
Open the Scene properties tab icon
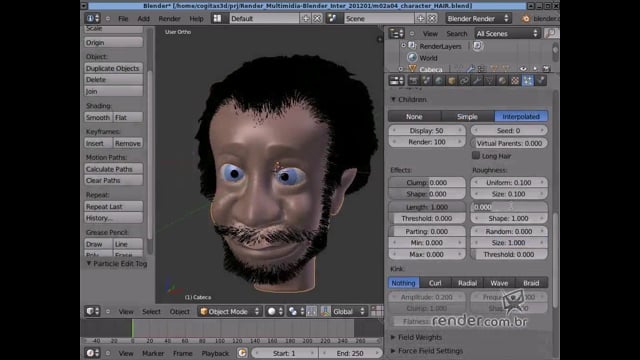pos(426,80)
